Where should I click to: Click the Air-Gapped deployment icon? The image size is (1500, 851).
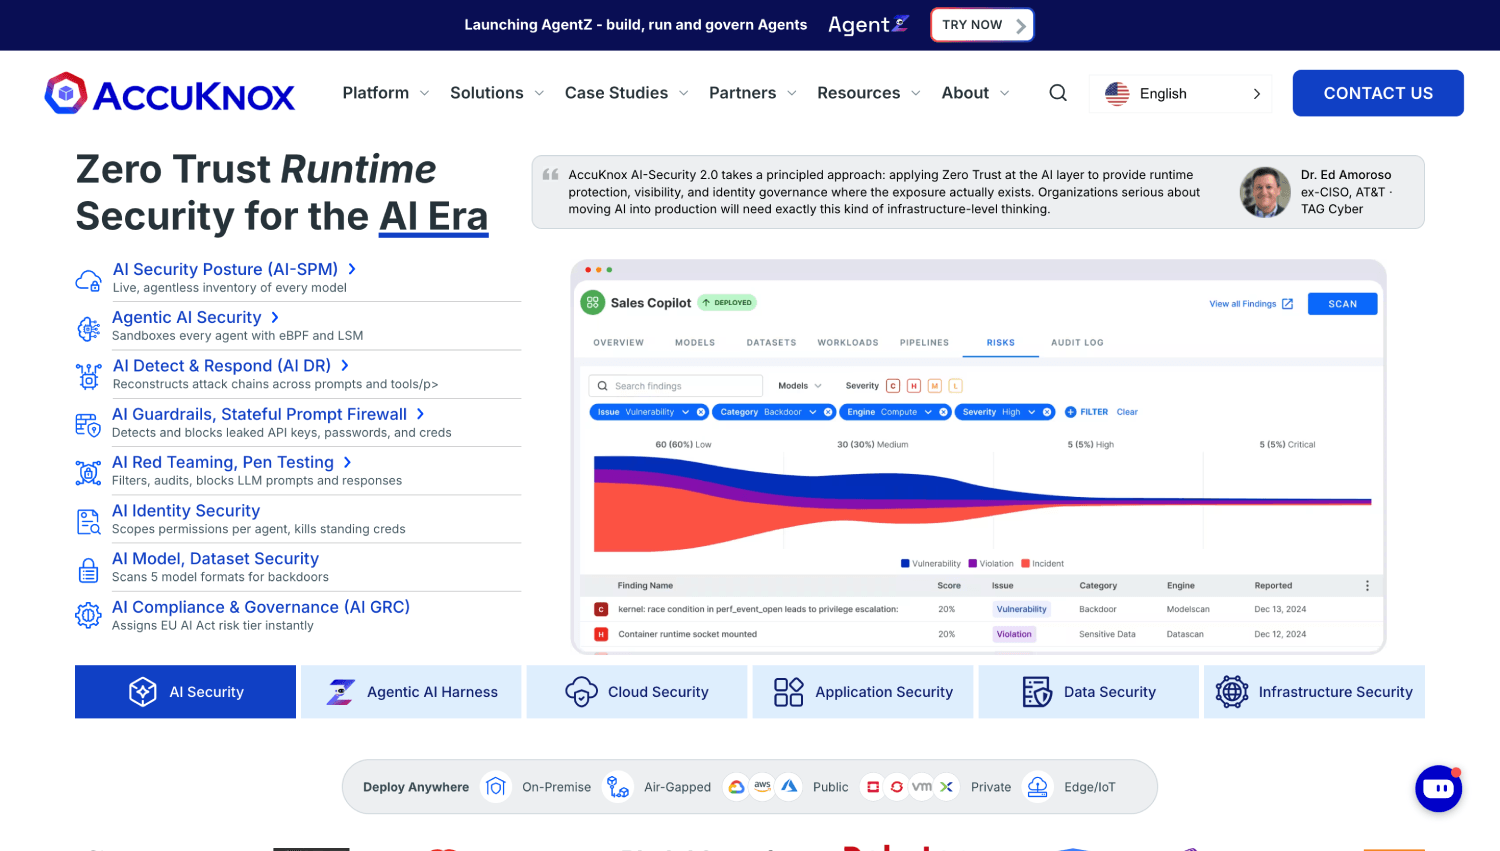618,787
